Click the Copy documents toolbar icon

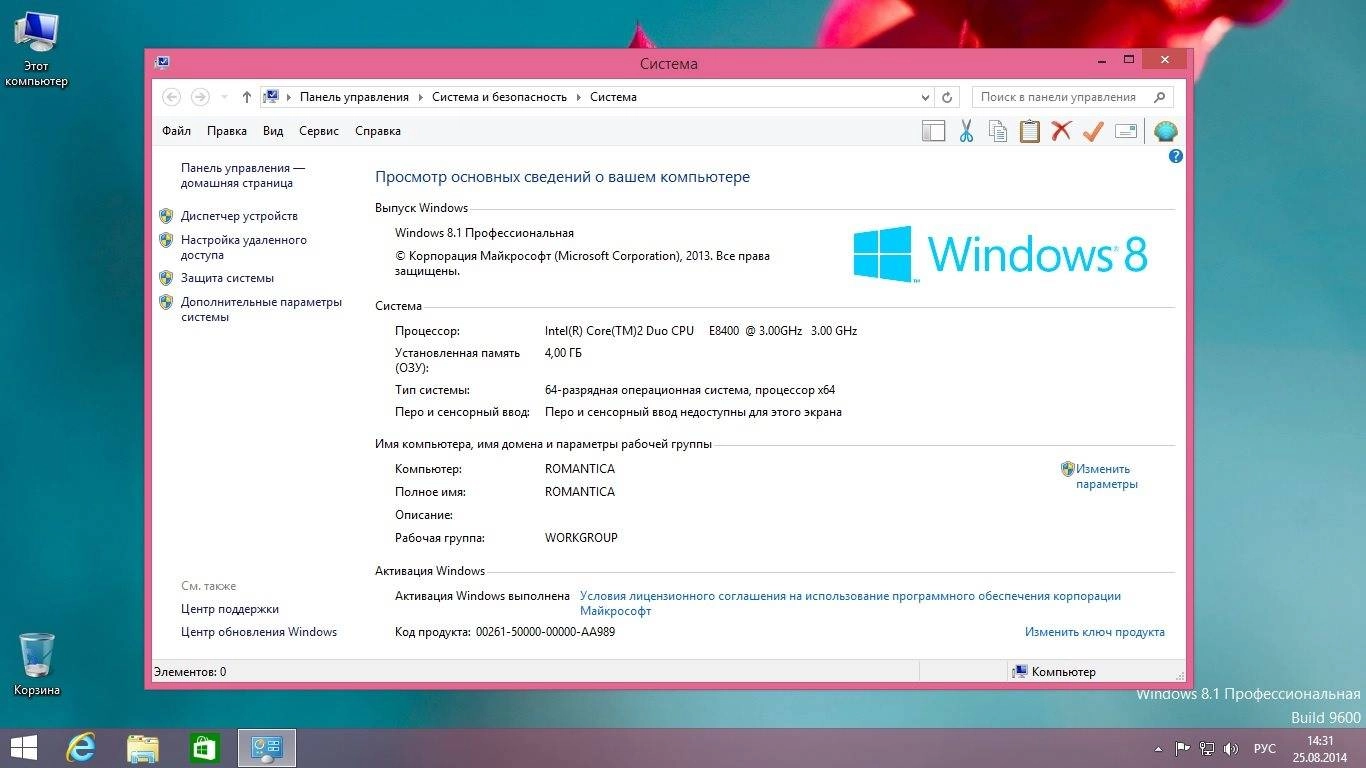pyautogui.click(x=998, y=131)
